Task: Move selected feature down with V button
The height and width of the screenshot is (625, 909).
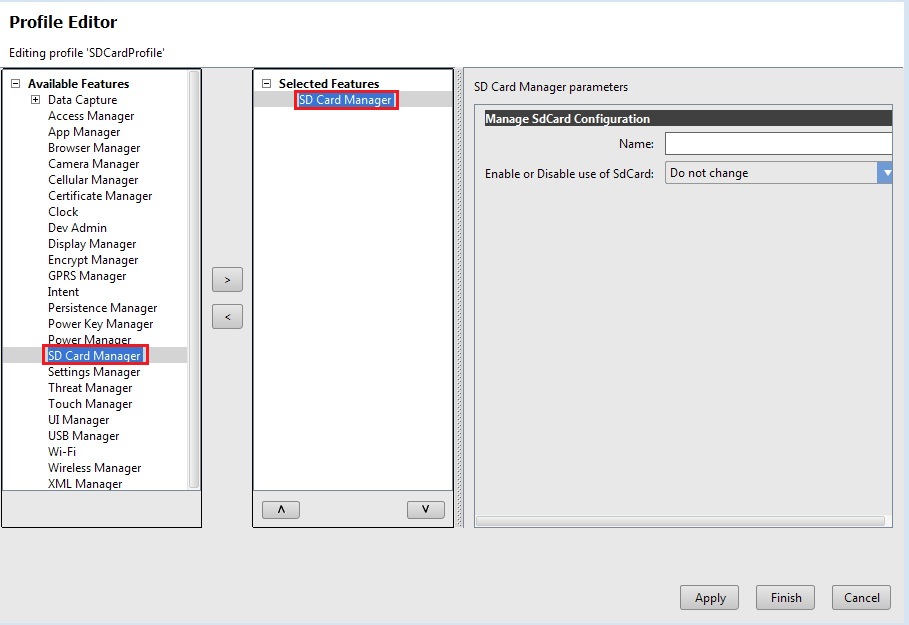Action: coord(425,510)
